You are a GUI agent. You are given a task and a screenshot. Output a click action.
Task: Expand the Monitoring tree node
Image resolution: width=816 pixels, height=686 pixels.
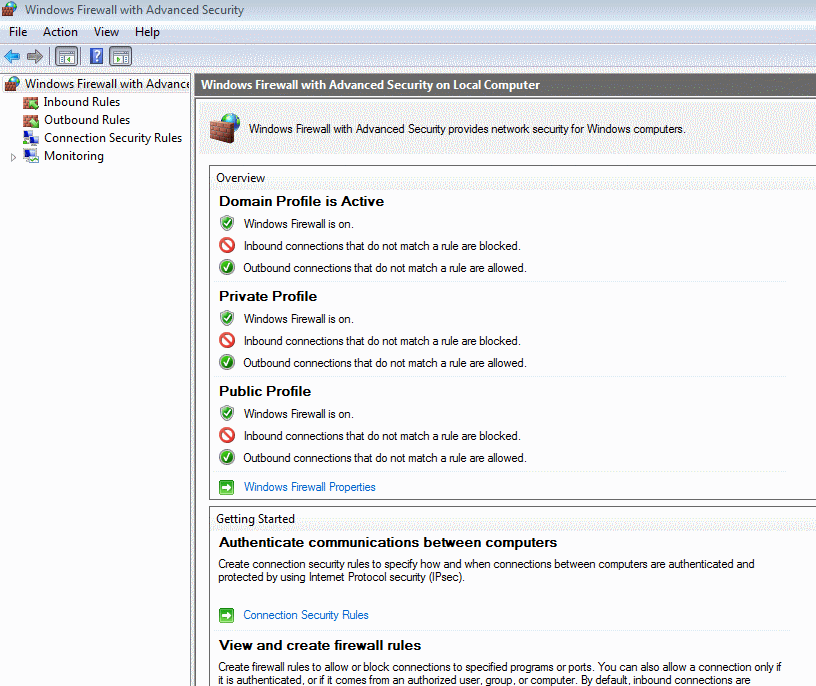pos(12,155)
